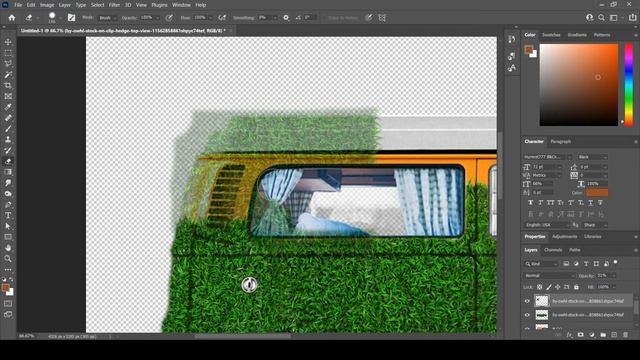Screen dimensions: 640x360
Task: Switch to the Paragraph tab
Action: click(x=560, y=142)
